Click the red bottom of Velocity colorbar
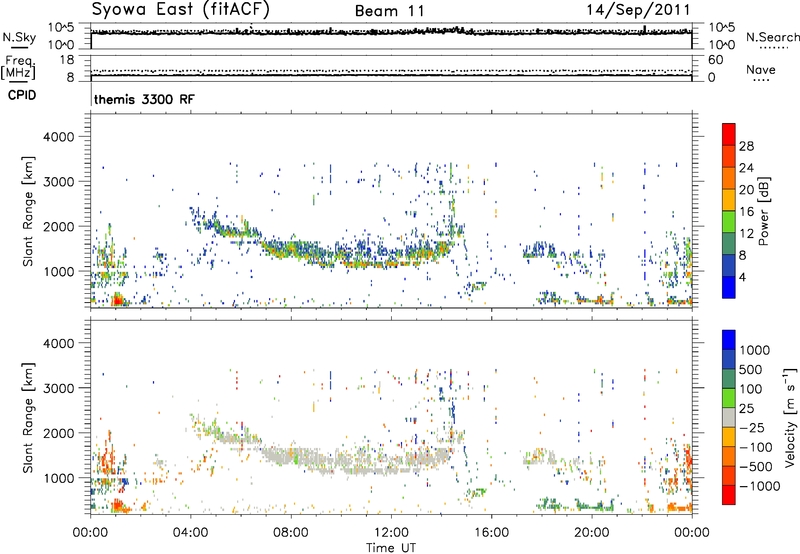This screenshot has height=554, width=800. tap(729, 495)
